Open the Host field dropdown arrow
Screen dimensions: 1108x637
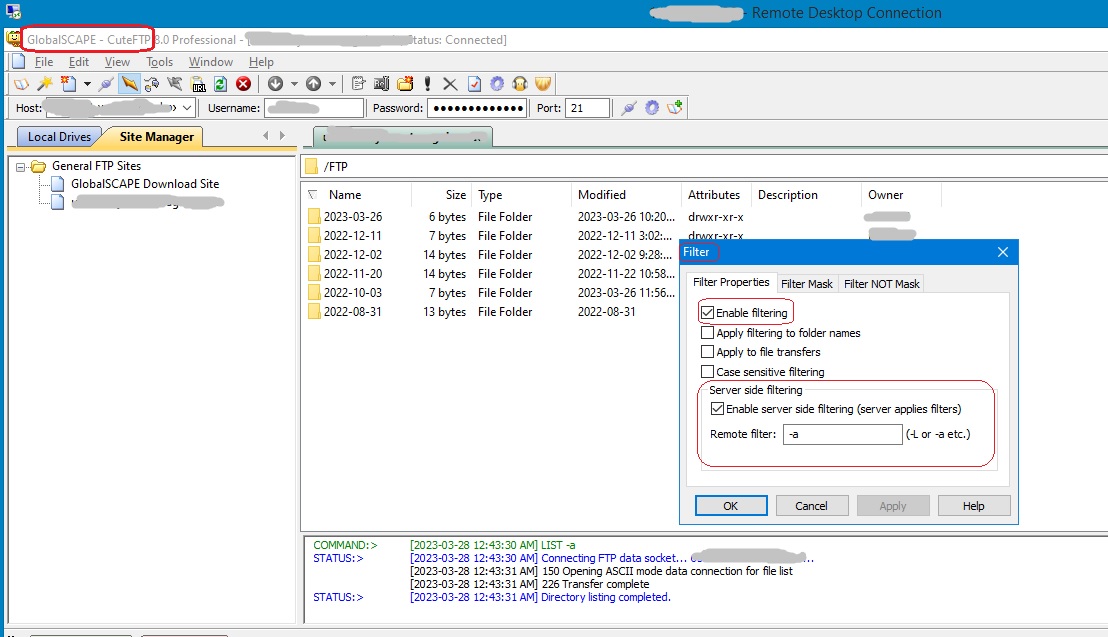coord(186,107)
